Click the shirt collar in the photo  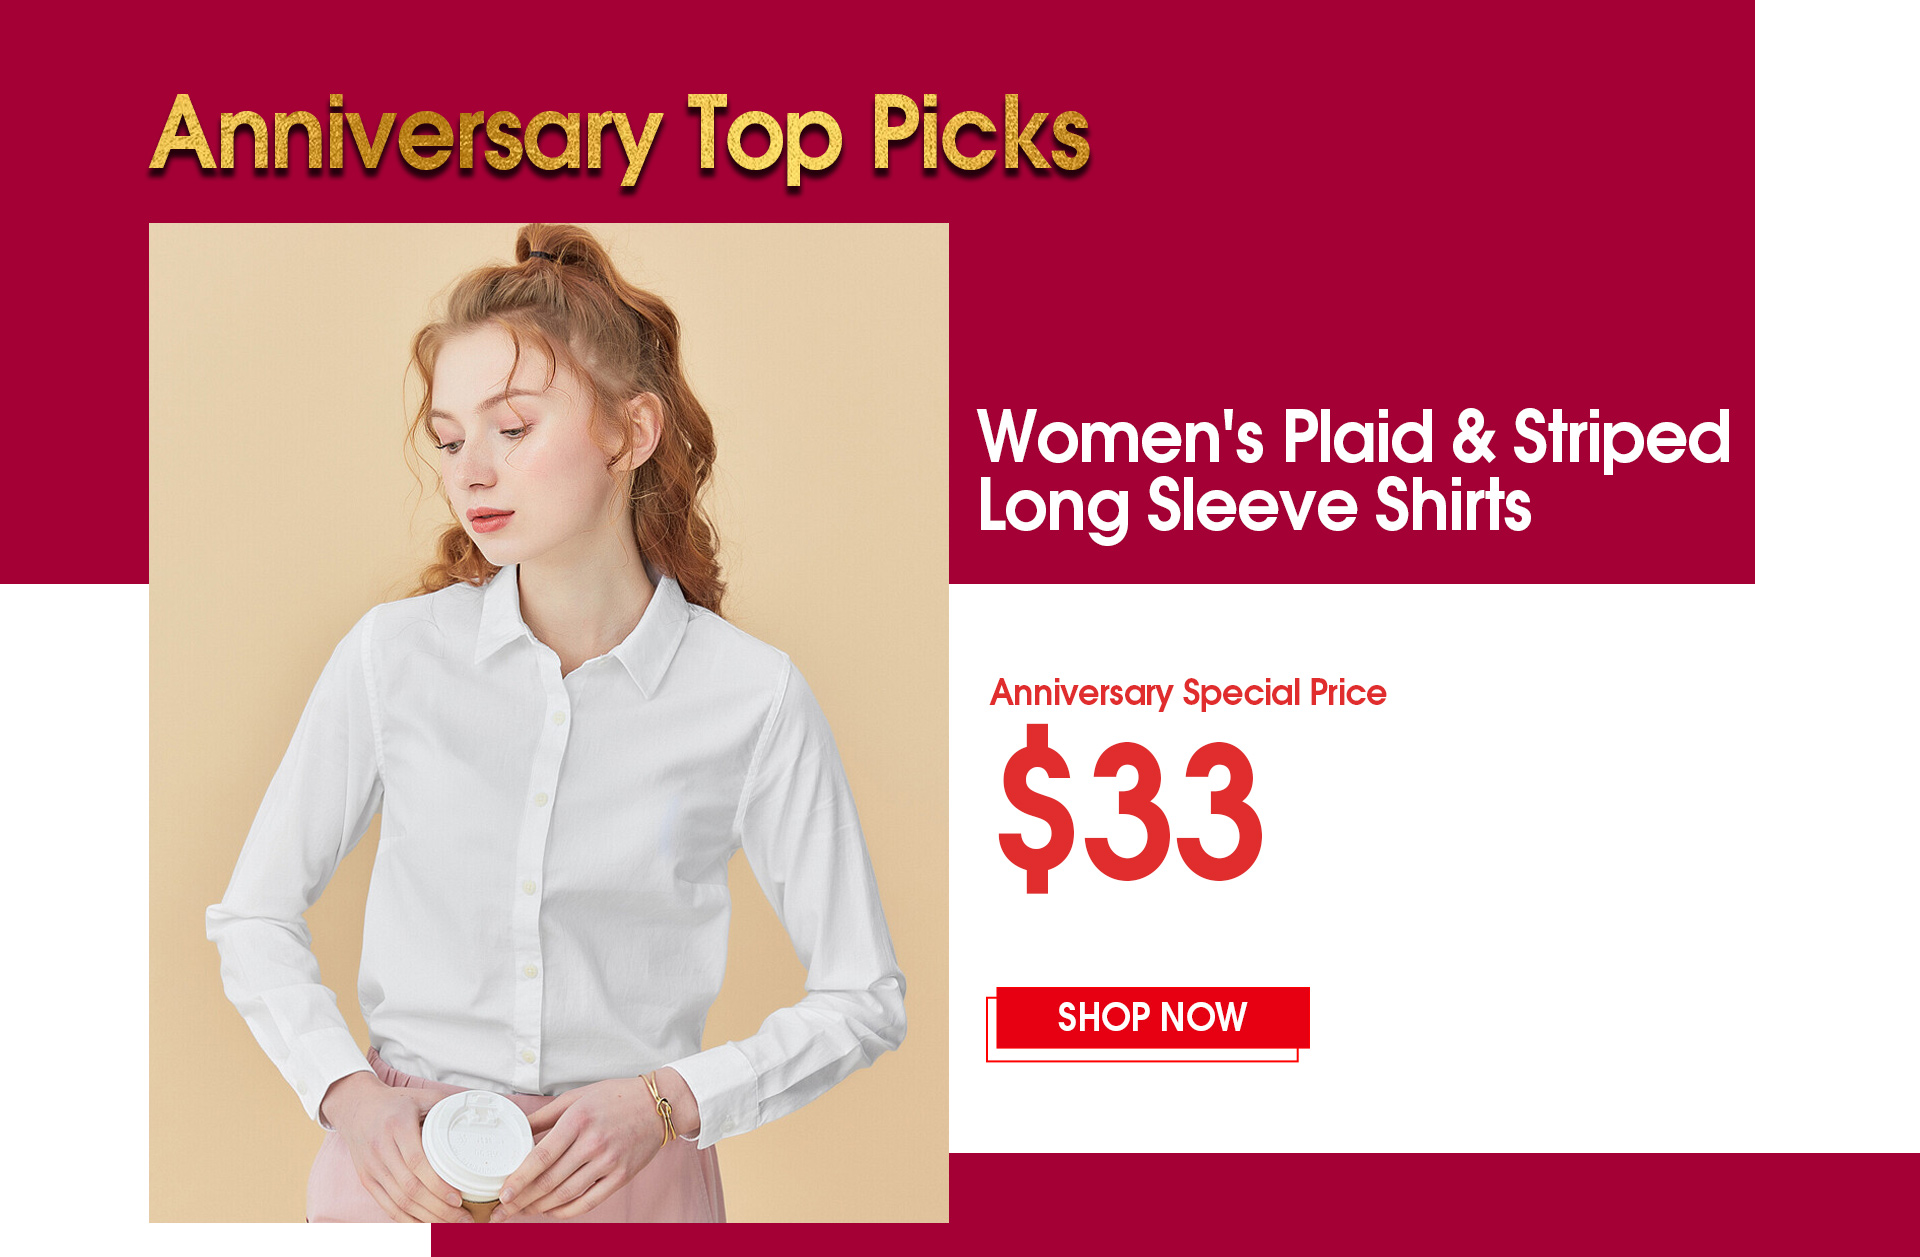point(580,630)
